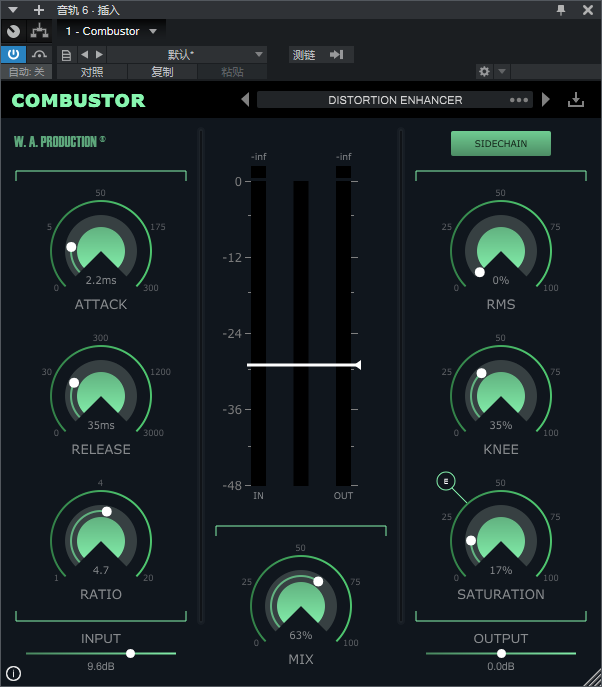Click the 63% mix value
The image size is (602, 687).
(301, 635)
